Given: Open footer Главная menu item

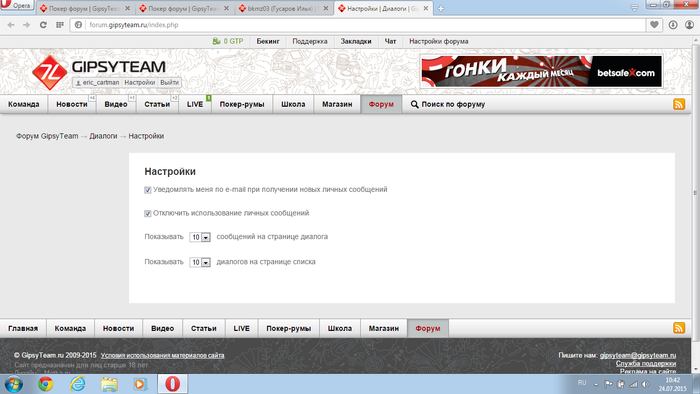Looking at the screenshot, I should [23, 328].
